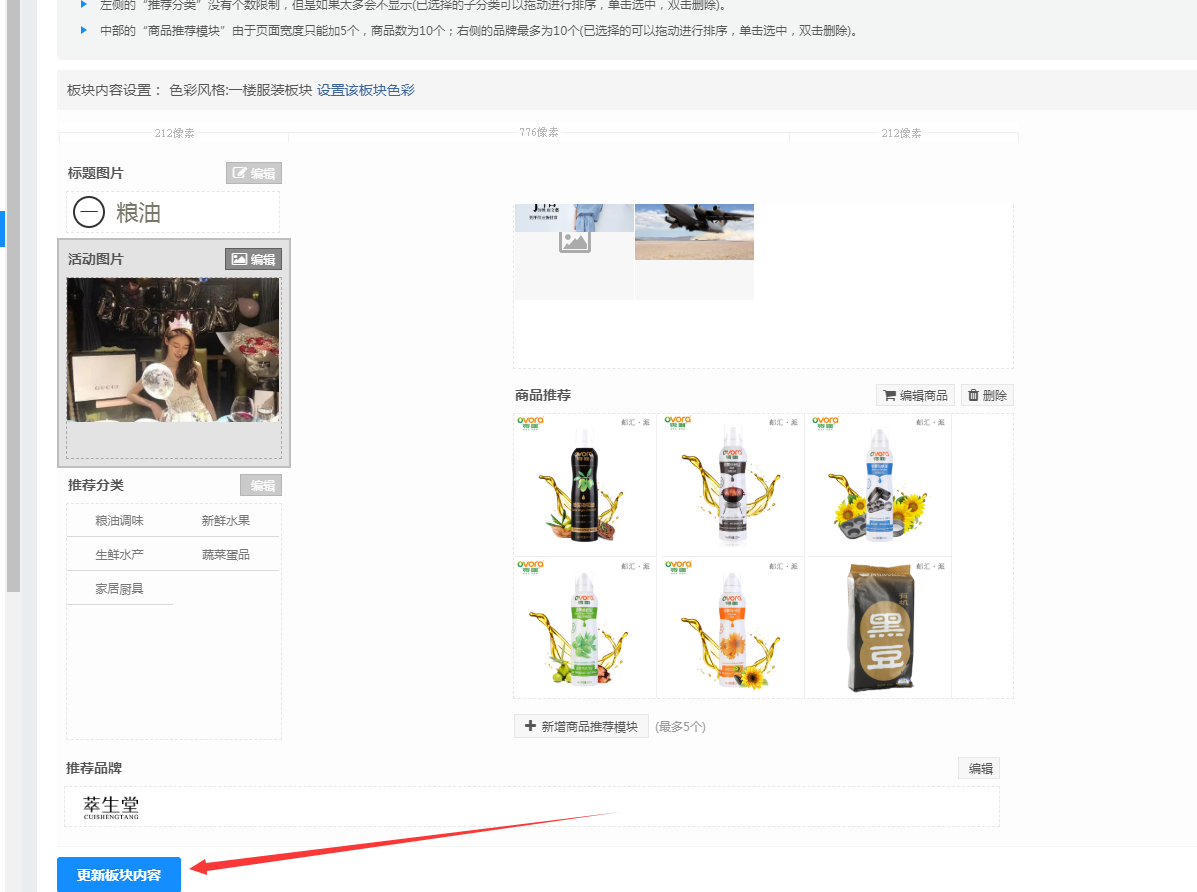1197x892 pixels.
Task: Click the 删除 trash button
Action: pos(987,395)
